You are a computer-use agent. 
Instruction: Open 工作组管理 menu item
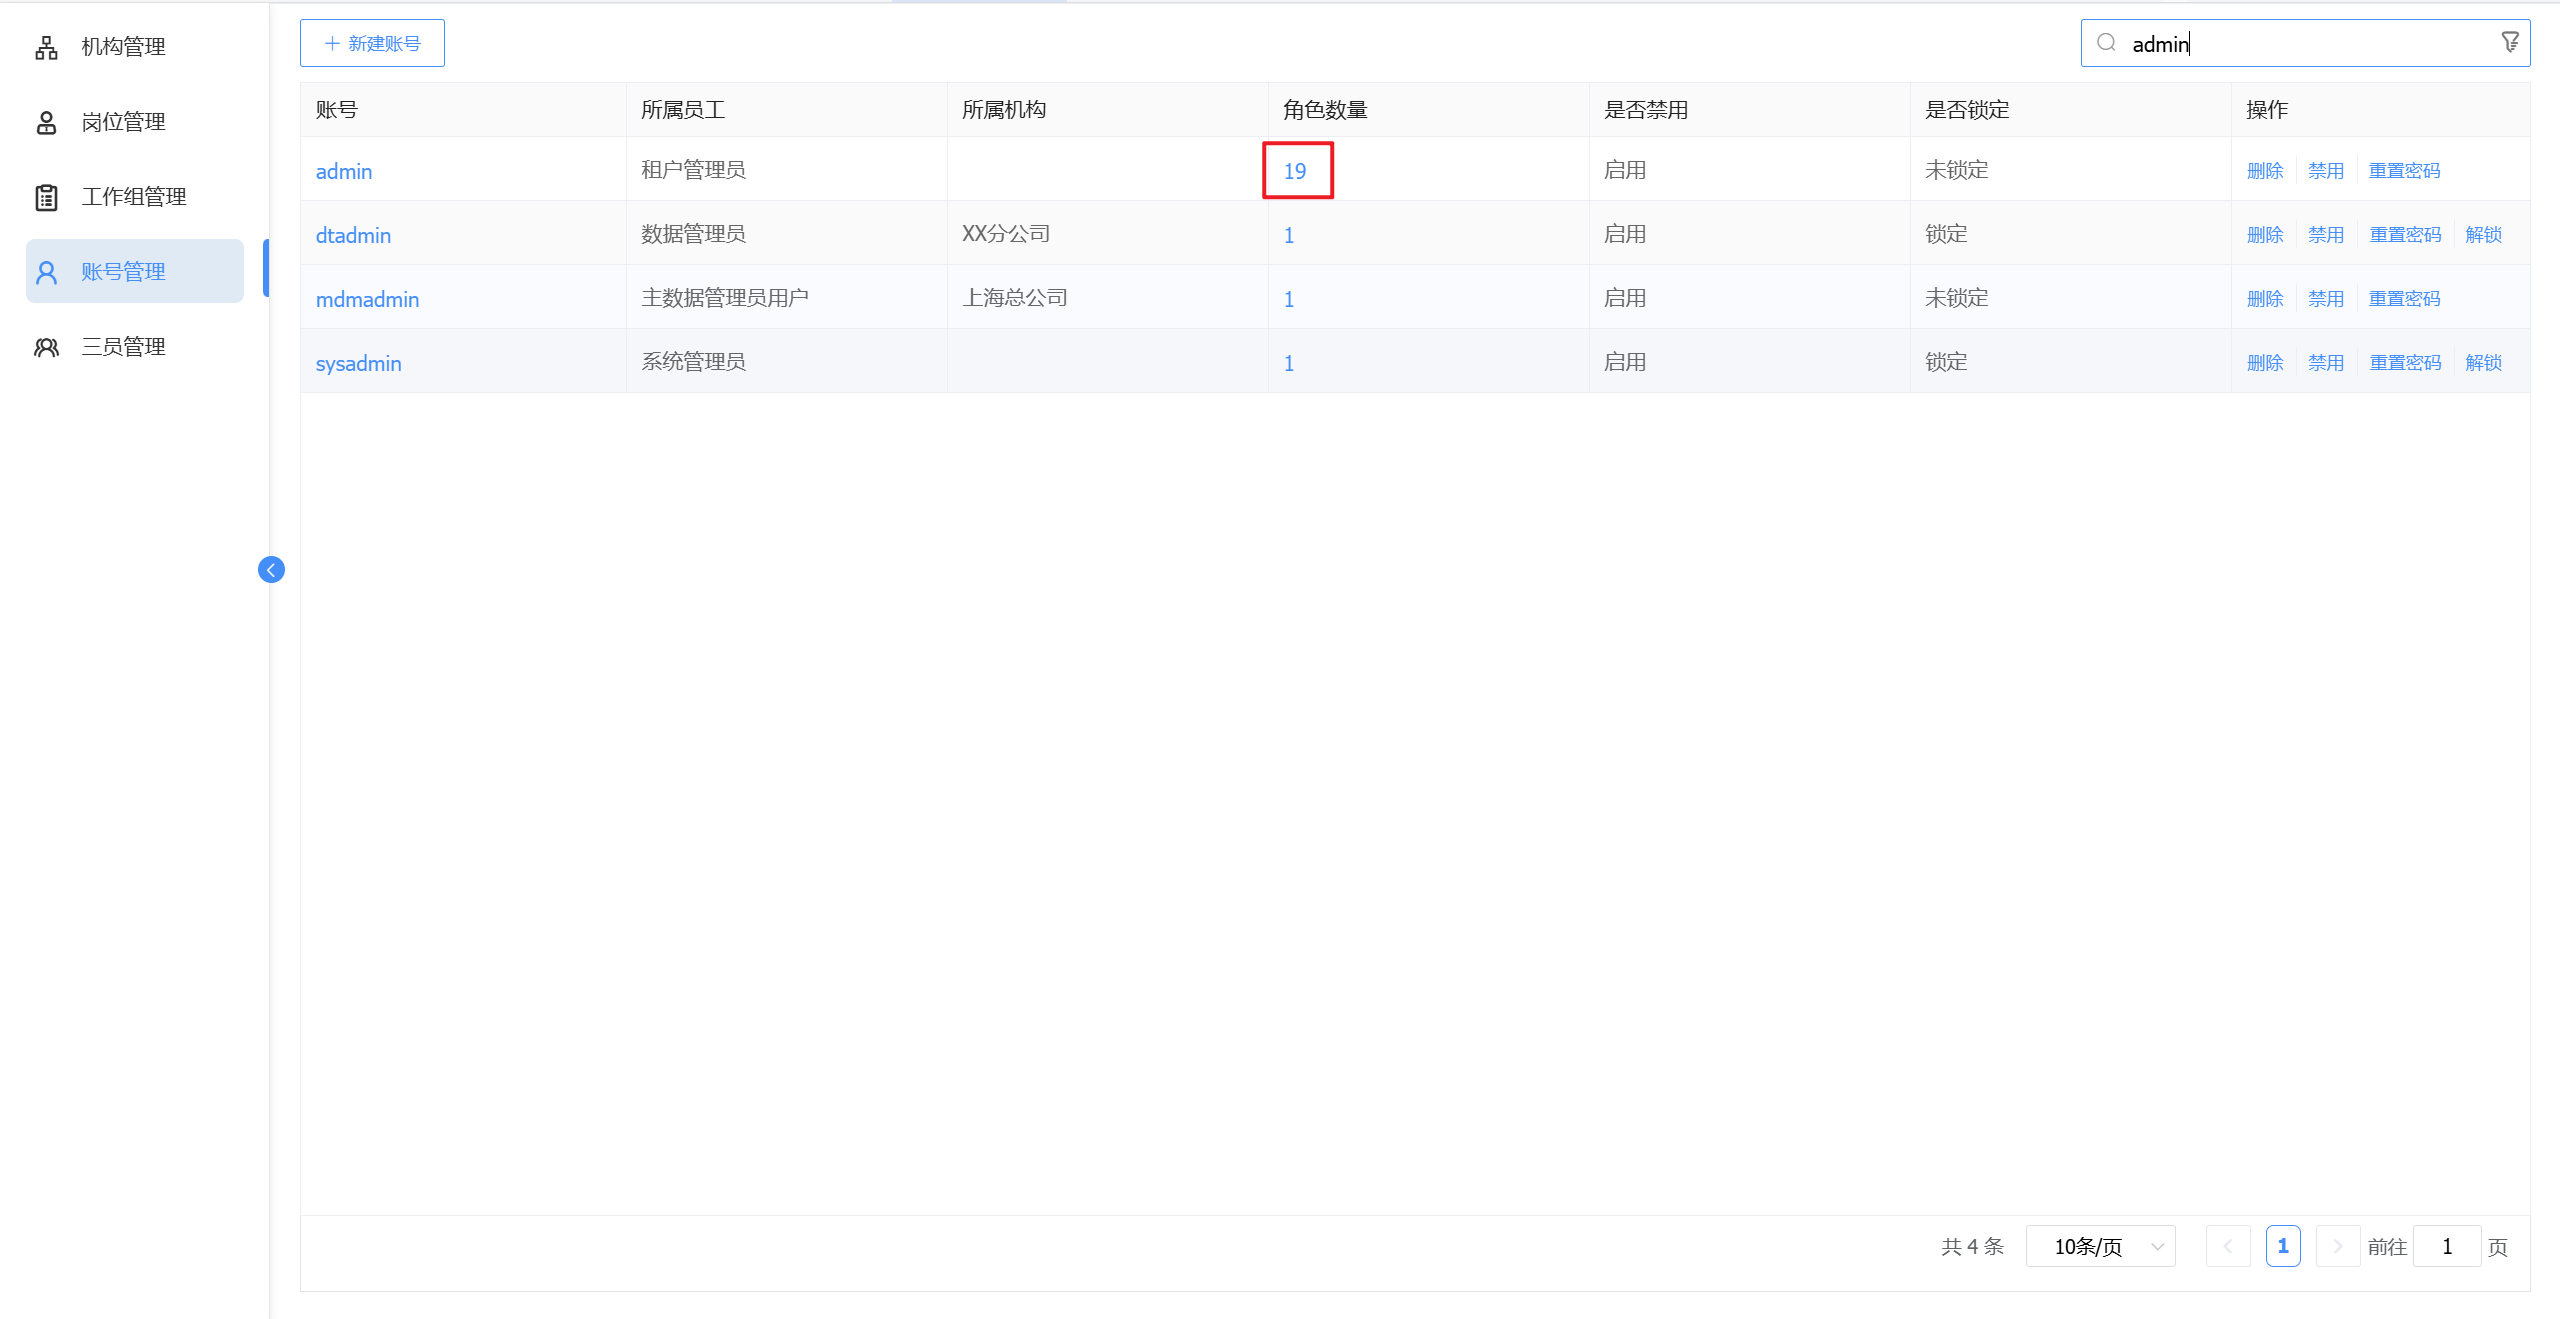tap(134, 197)
